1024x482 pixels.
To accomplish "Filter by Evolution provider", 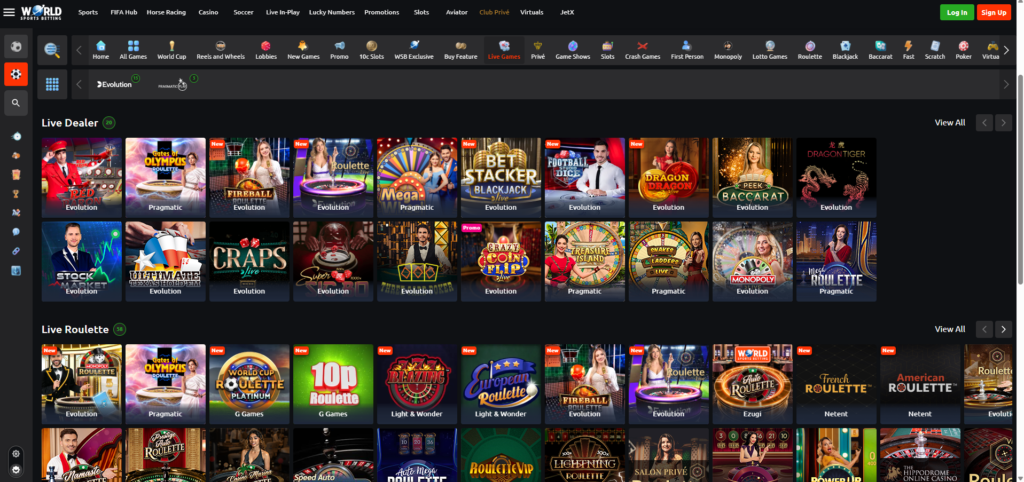I will pos(115,84).
